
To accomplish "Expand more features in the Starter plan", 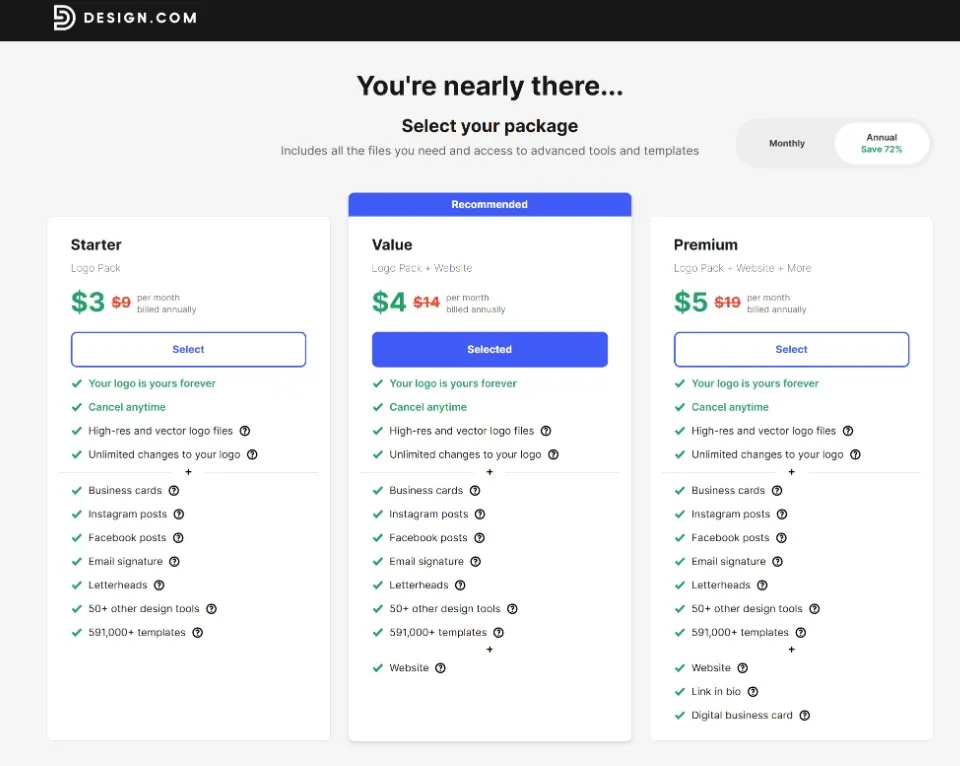I will click(x=189, y=473).
